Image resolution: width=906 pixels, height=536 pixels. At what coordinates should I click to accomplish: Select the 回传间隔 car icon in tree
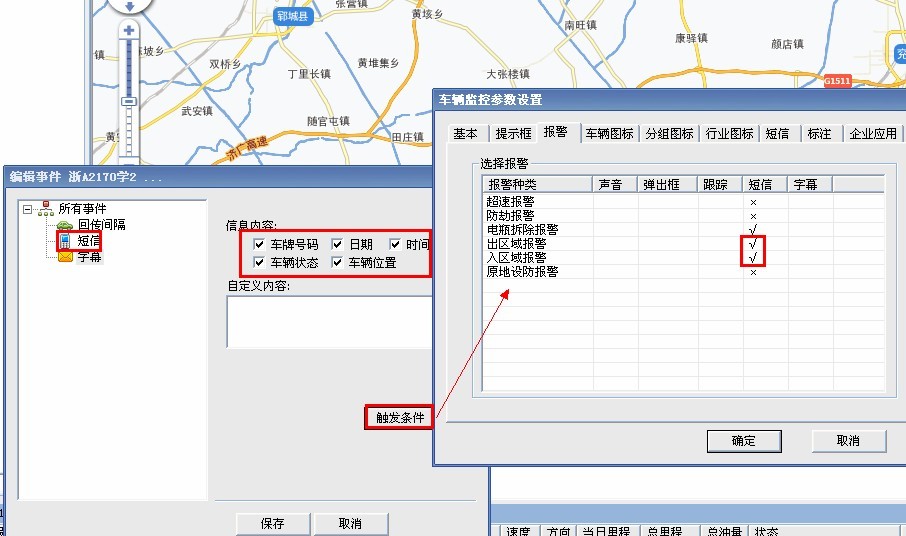[x=65, y=224]
